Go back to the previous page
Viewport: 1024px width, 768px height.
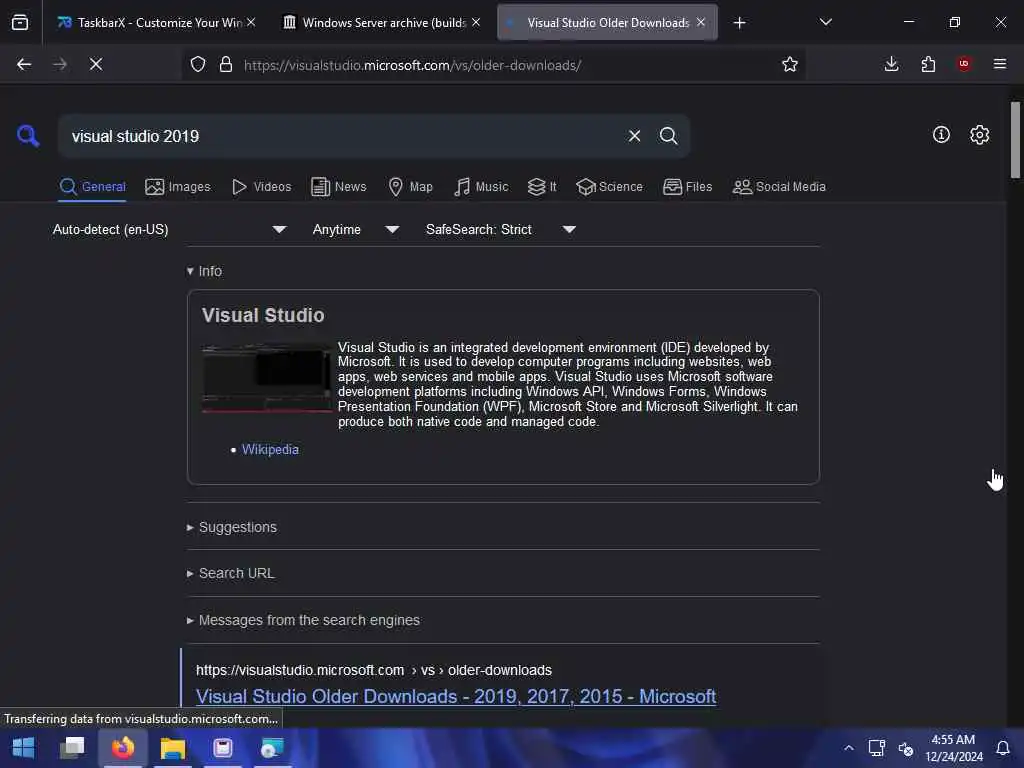tap(24, 65)
